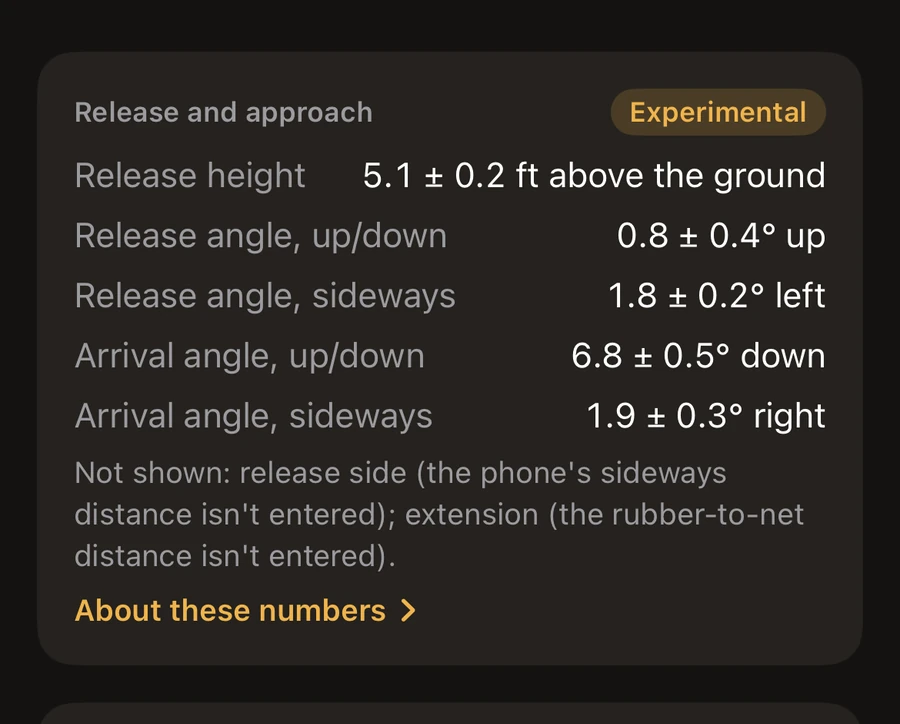
Task: Select the 0.8 ± 0.4° up value
Action: click(x=721, y=235)
